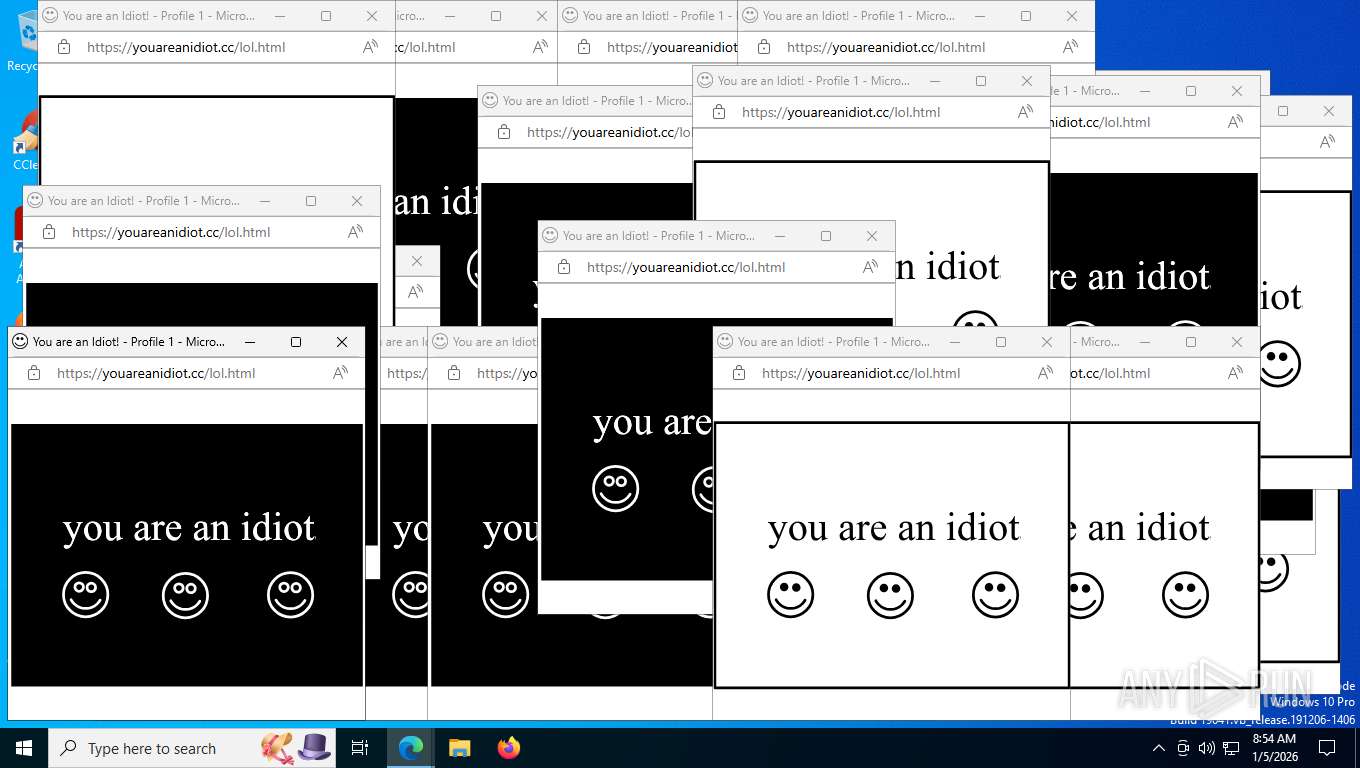Click Read aloud icon in the active Edge window
Viewport: 1360px width, 768px height.
(x=340, y=373)
